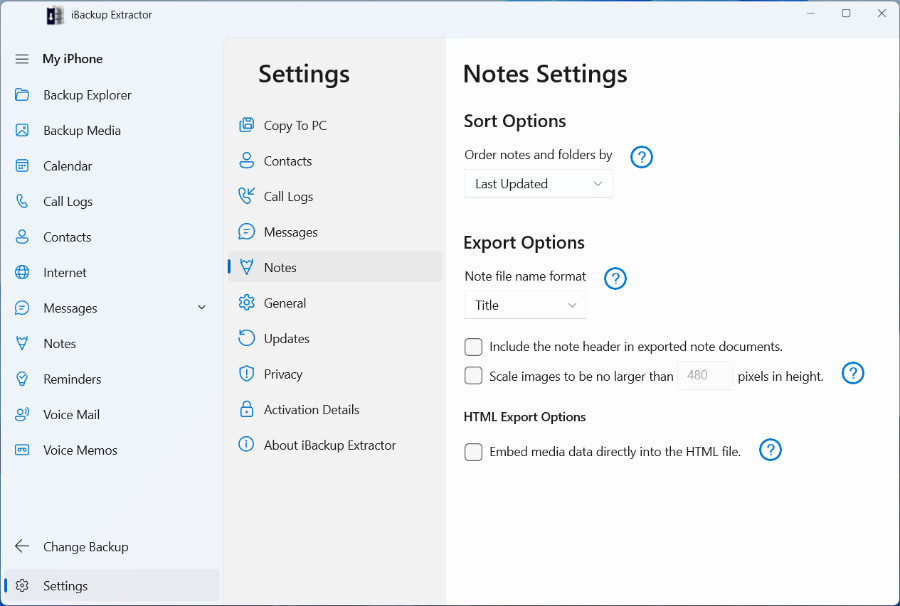Open help for Embed media data option
Screen dimensions: 900x606
click(770, 450)
